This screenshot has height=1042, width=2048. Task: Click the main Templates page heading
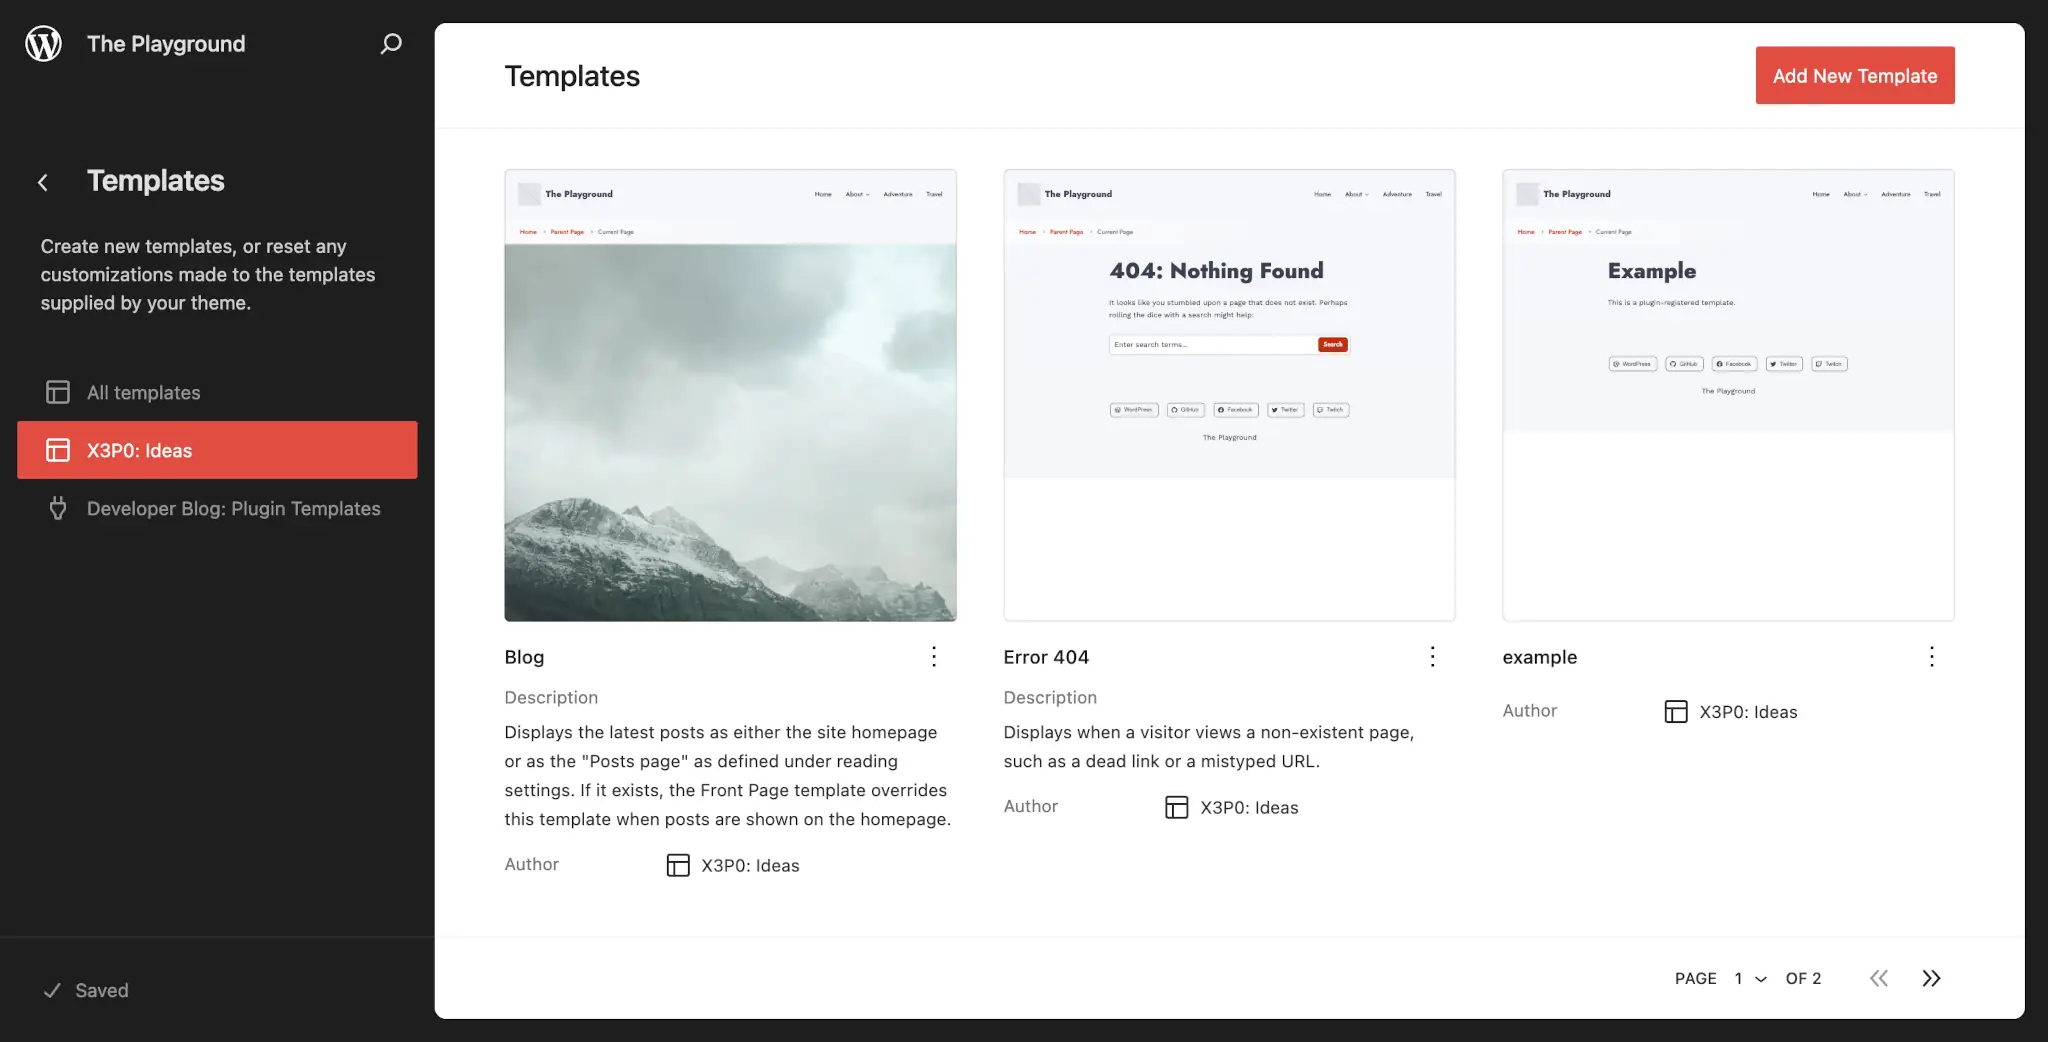[572, 76]
